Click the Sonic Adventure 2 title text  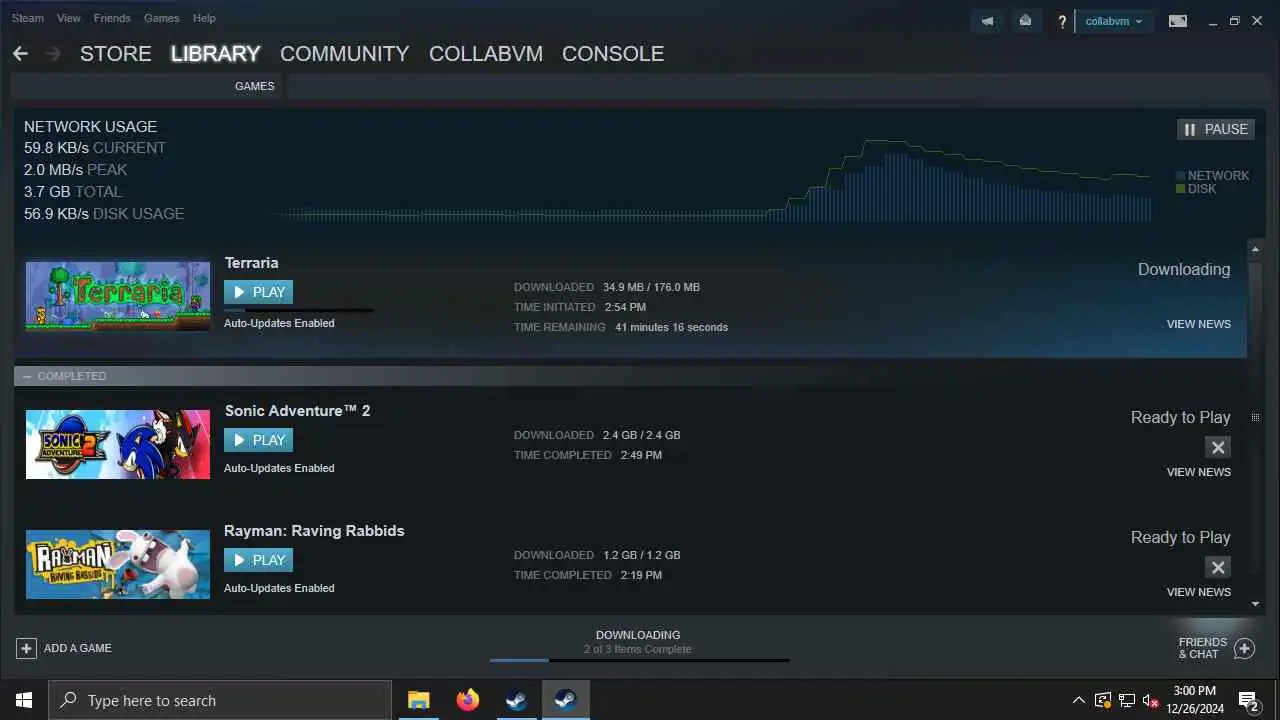(x=297, y=411)
